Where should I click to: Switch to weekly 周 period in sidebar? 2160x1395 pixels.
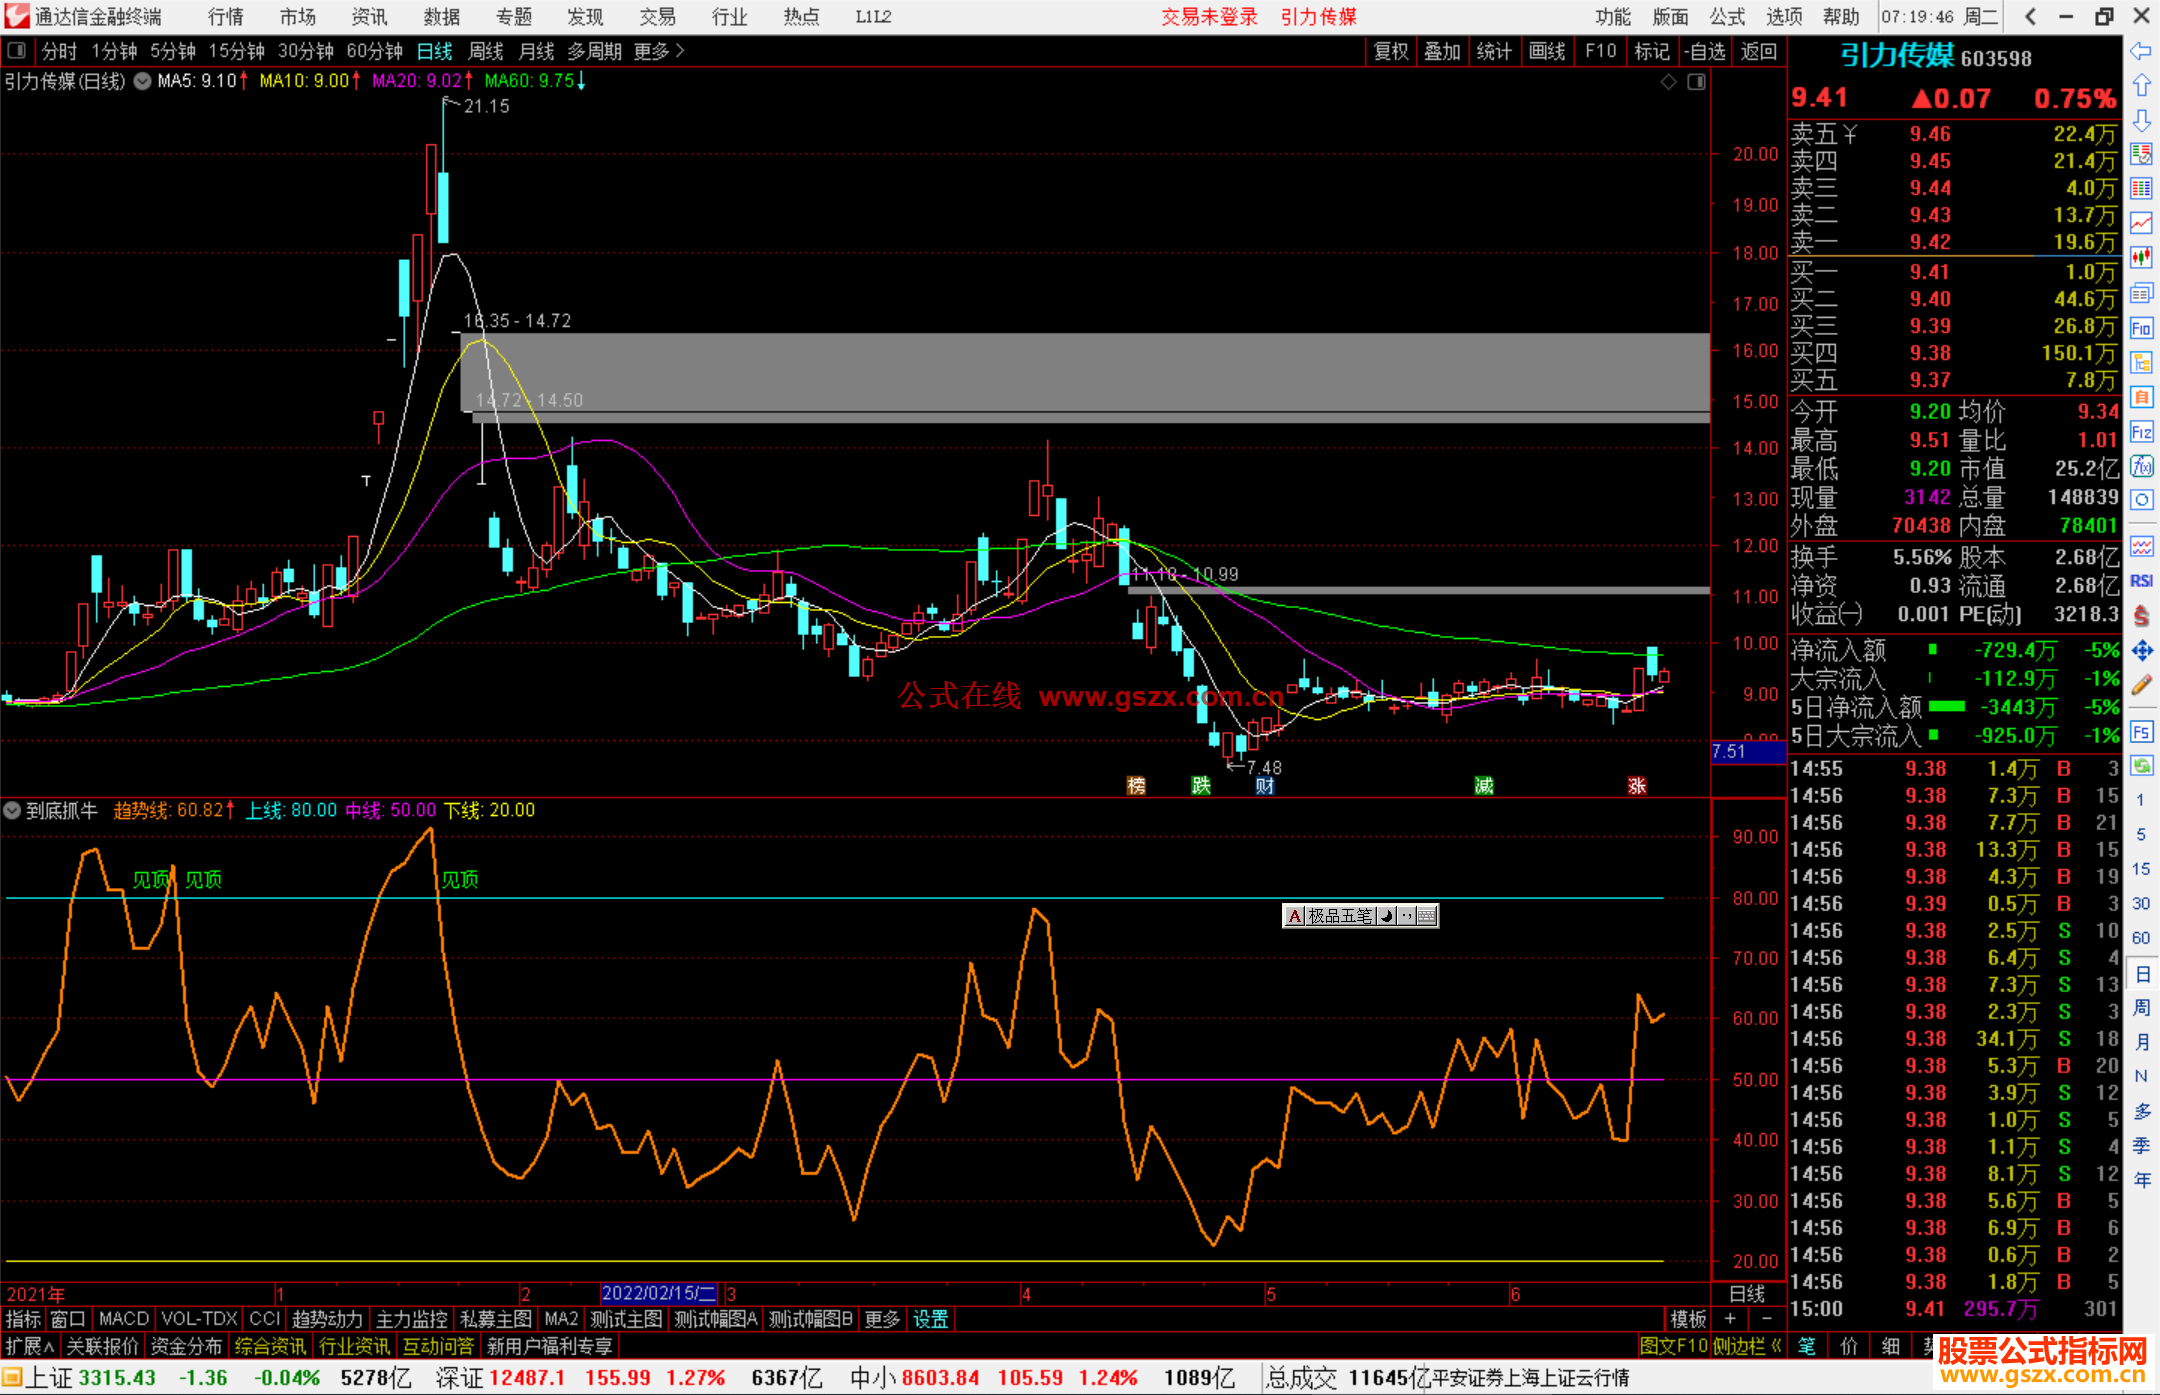coord(2141,1007)
